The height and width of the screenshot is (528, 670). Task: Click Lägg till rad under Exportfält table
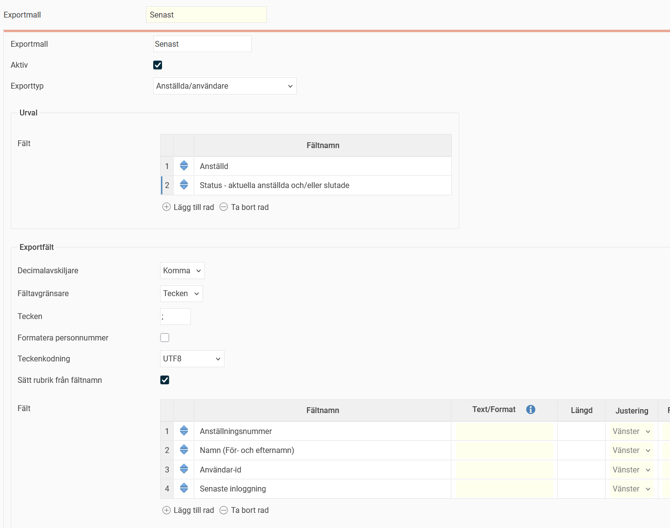188,510
